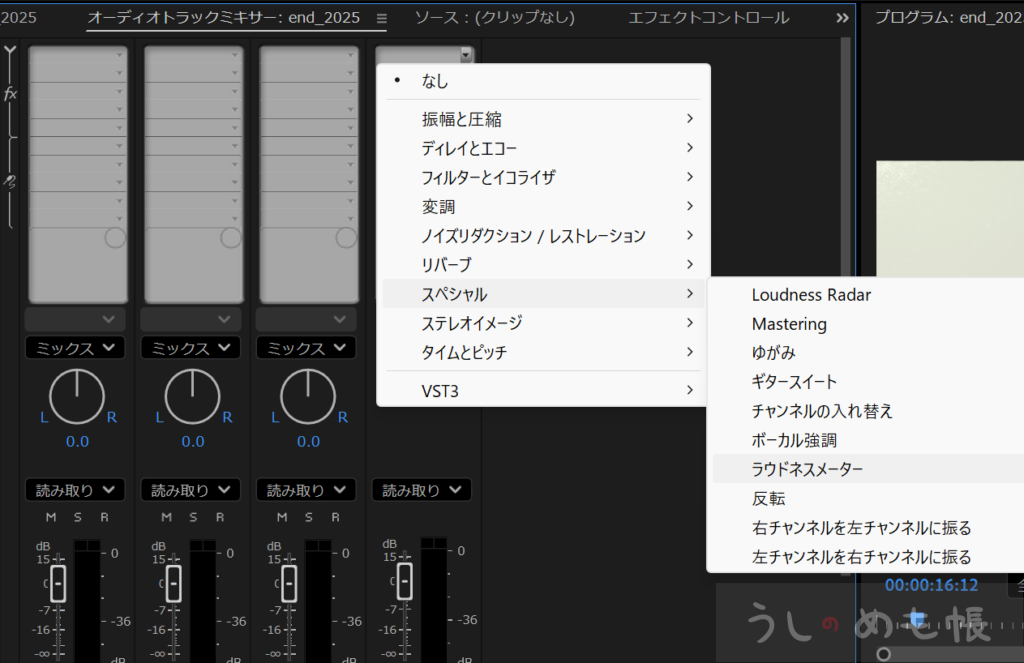Viewport: 1024px width, 663px height.
Task: Click the volume fader on the first track
Action: [x=58, y=582]
